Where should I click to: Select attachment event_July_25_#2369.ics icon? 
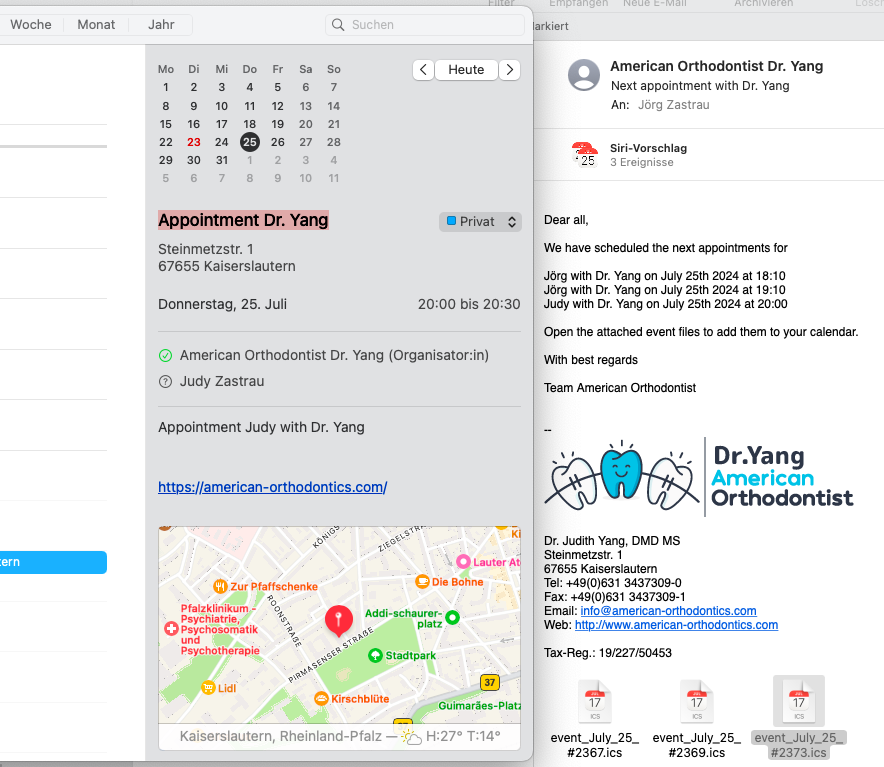(x=697, y=702)
